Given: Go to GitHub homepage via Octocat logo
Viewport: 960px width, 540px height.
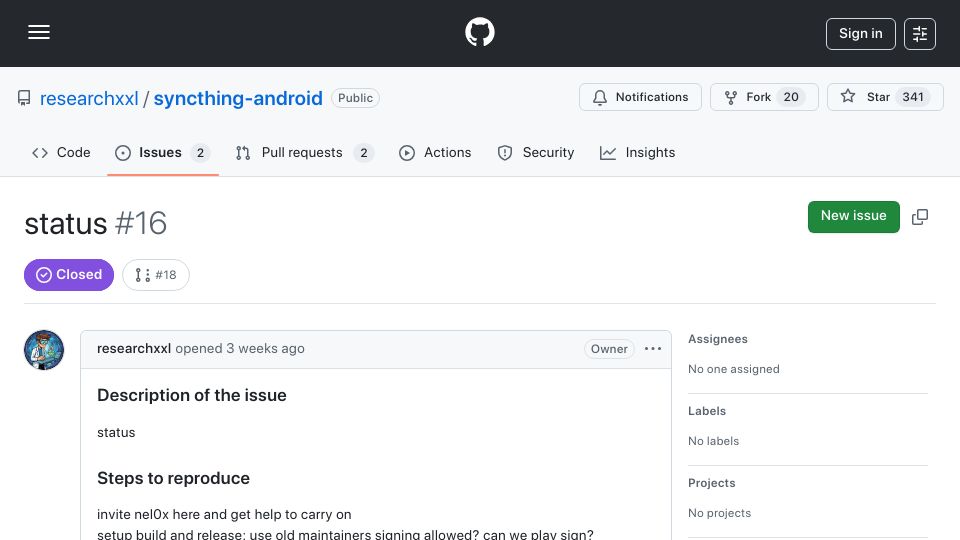Looking at the screenshot, I should point(479,32).
